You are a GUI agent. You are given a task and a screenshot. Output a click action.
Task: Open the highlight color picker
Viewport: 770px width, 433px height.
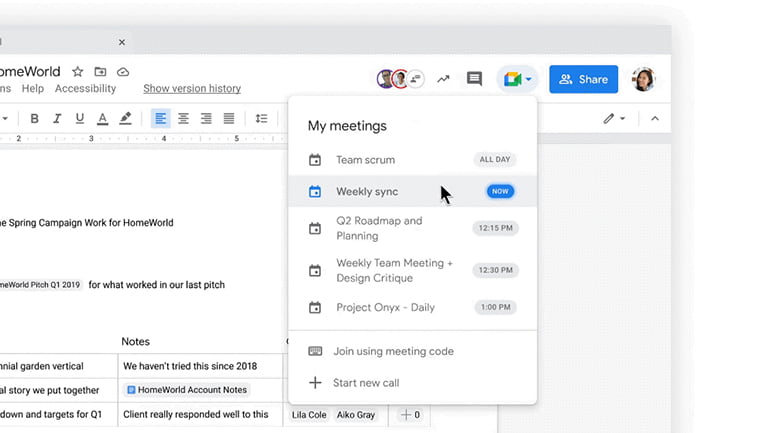point(125,118)
